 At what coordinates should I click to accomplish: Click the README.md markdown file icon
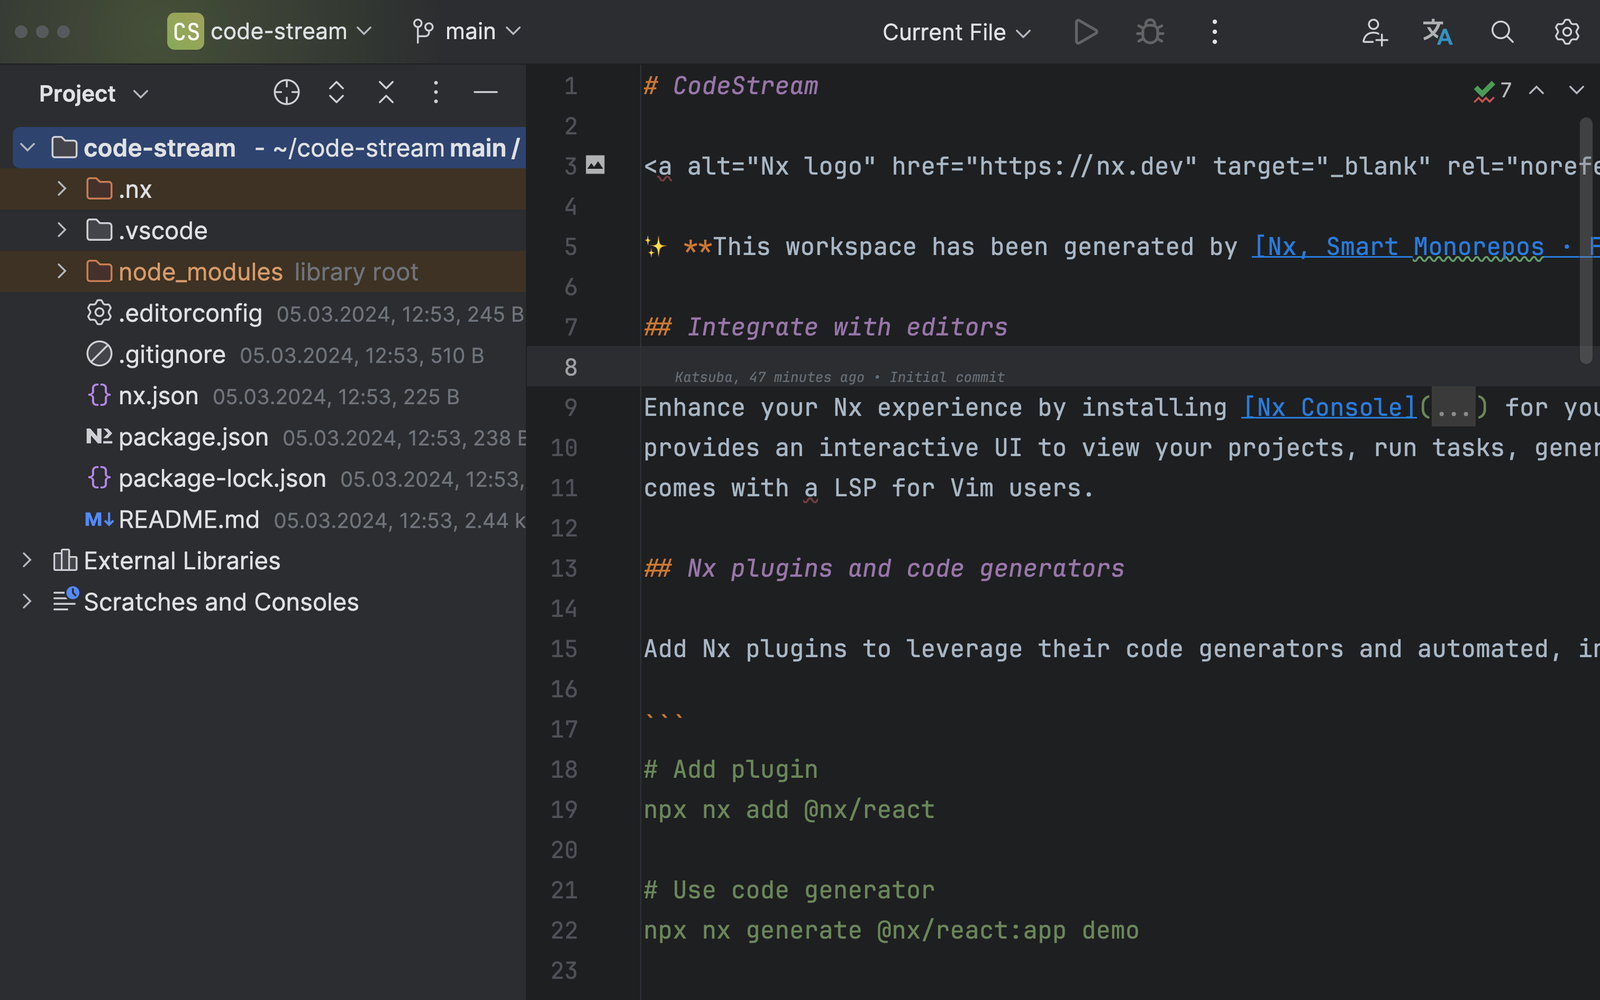(99, 519)
